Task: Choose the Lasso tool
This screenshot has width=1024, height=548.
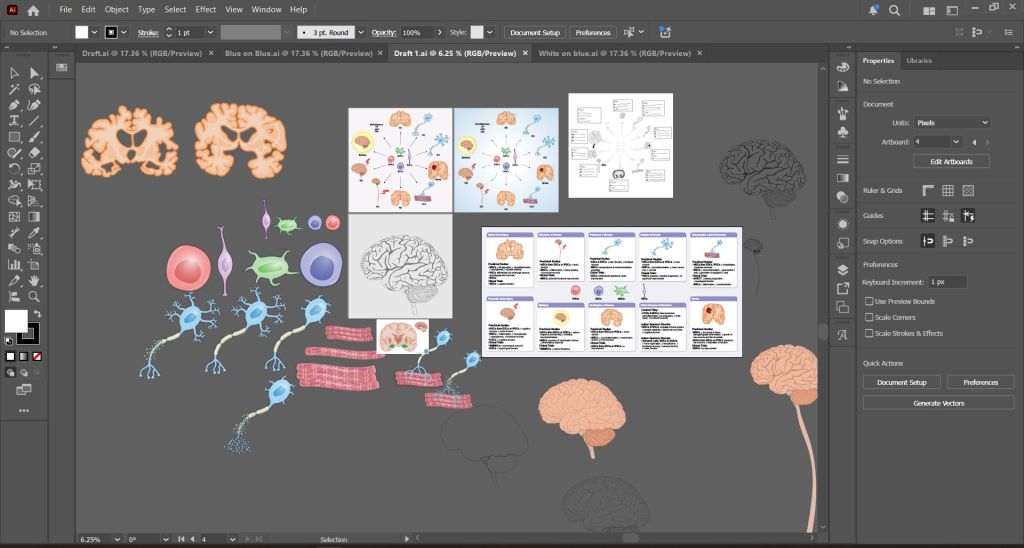Action: [35, 89]
